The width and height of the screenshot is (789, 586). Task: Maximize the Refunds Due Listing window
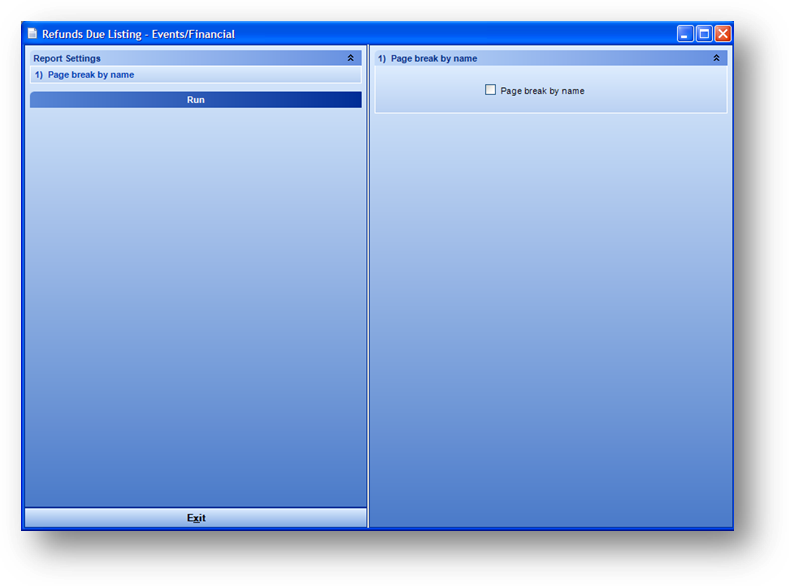point(704,34)
